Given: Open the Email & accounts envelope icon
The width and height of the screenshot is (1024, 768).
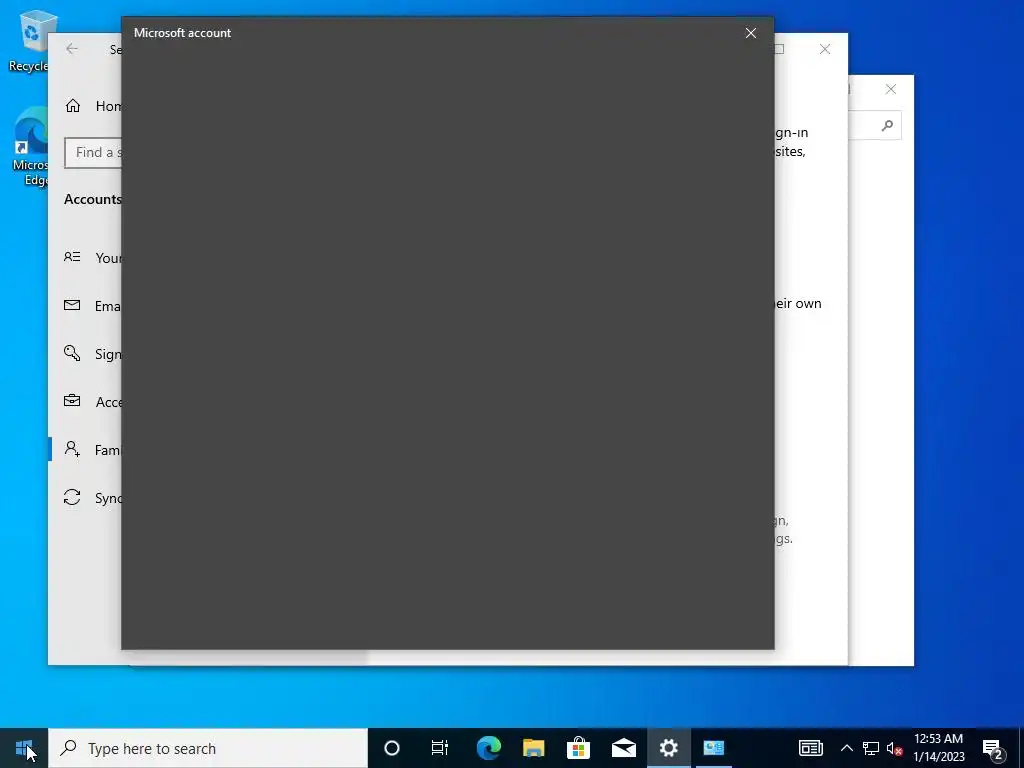Looking at the screenshot, I should 72,305.
